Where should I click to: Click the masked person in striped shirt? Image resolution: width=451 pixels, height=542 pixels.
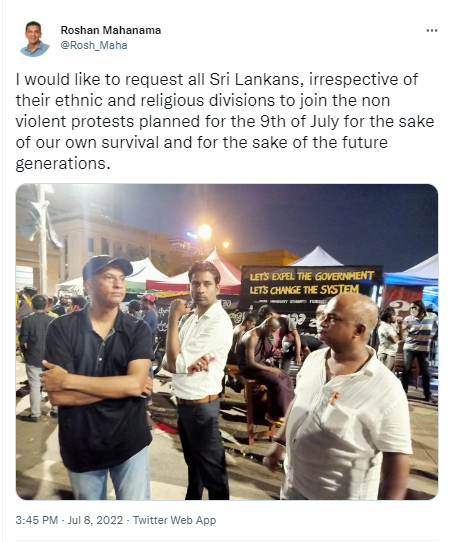pos(418,349)
